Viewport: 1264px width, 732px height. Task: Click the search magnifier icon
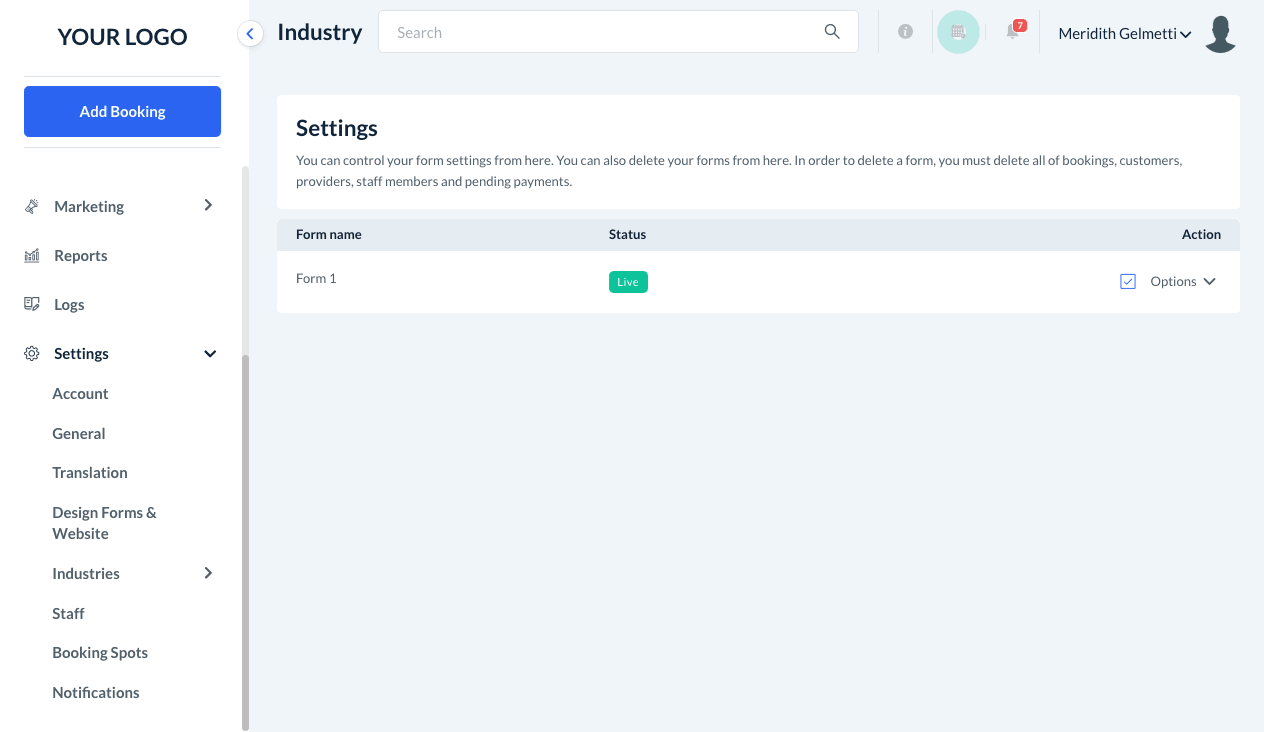point(832,32)
